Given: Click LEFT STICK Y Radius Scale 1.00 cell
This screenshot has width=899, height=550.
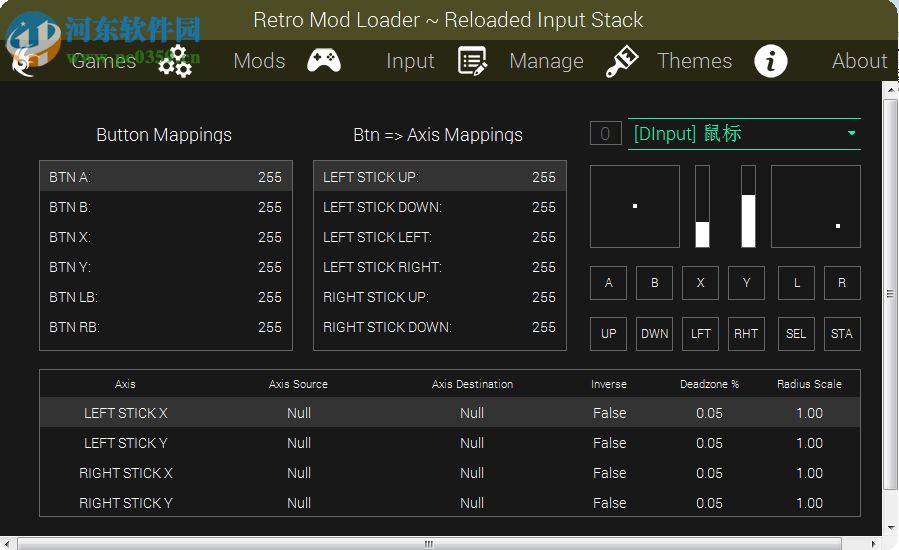Looking at the screenshot, I should [810, 443].
